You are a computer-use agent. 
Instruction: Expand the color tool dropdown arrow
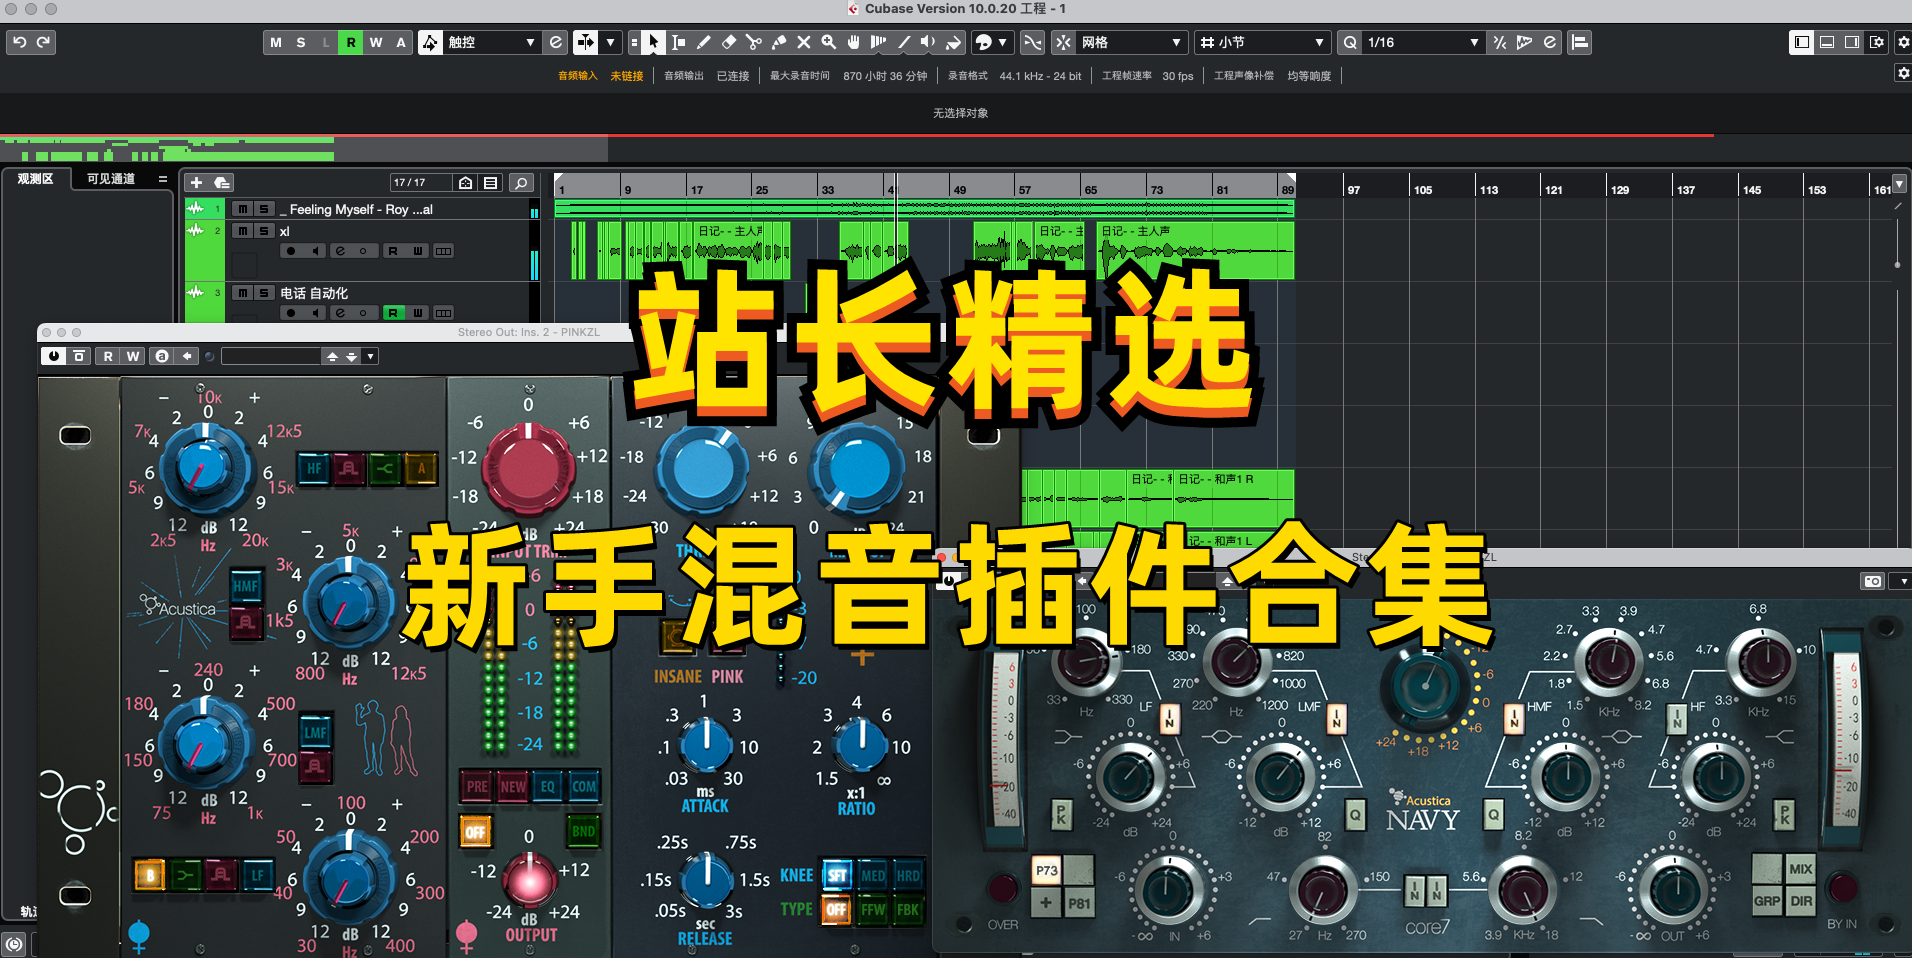tap(1002, 42)
